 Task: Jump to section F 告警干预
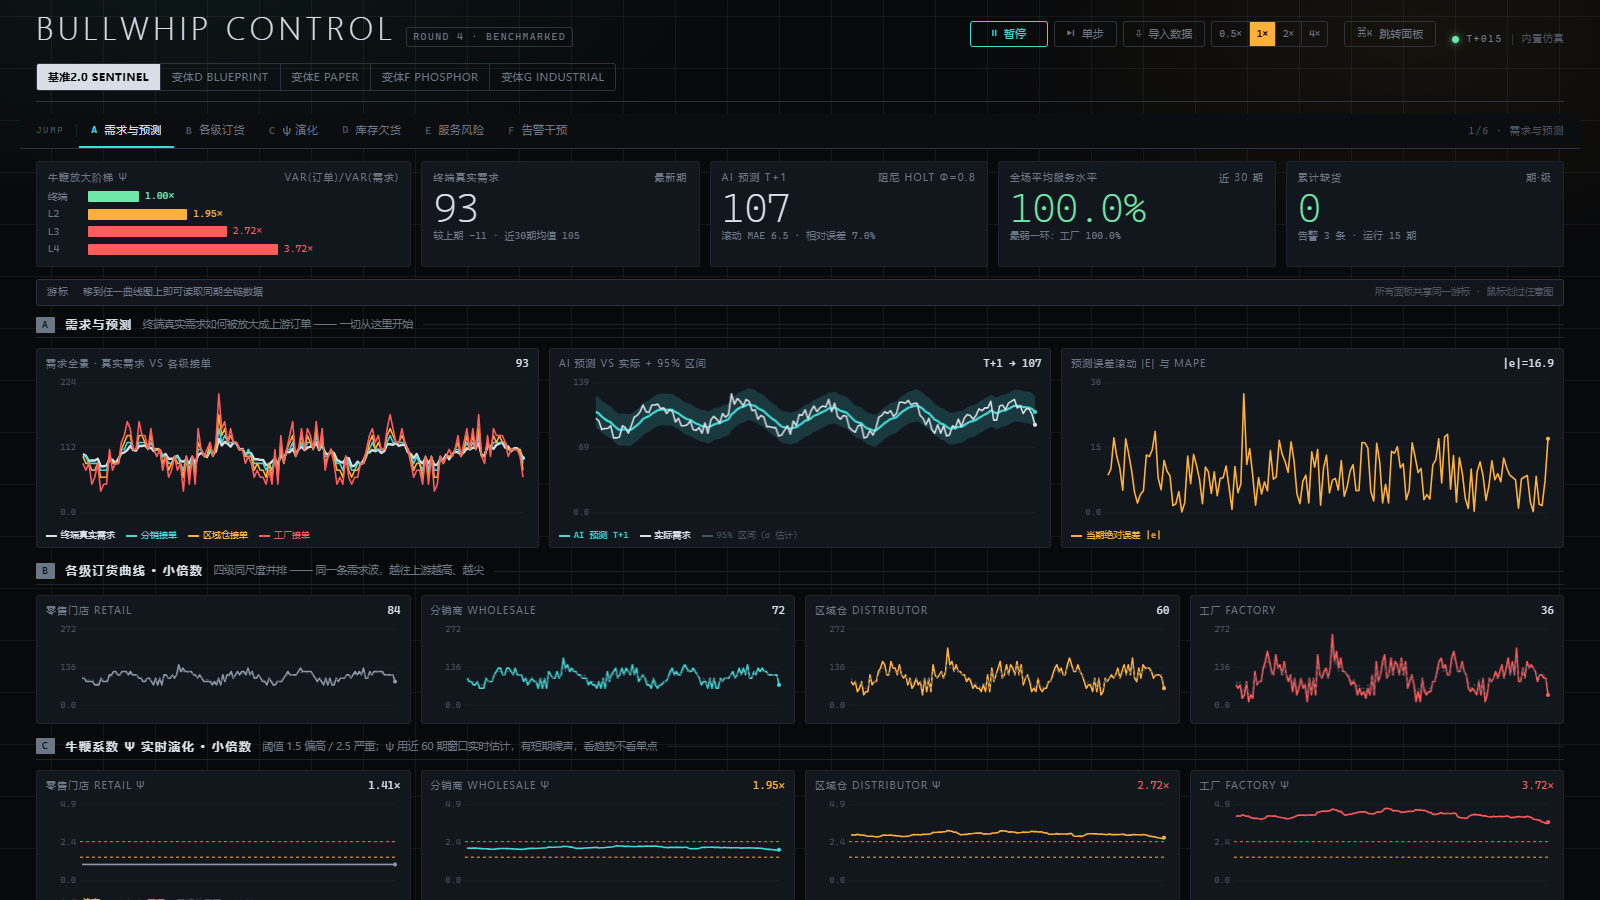pos(538,131)
